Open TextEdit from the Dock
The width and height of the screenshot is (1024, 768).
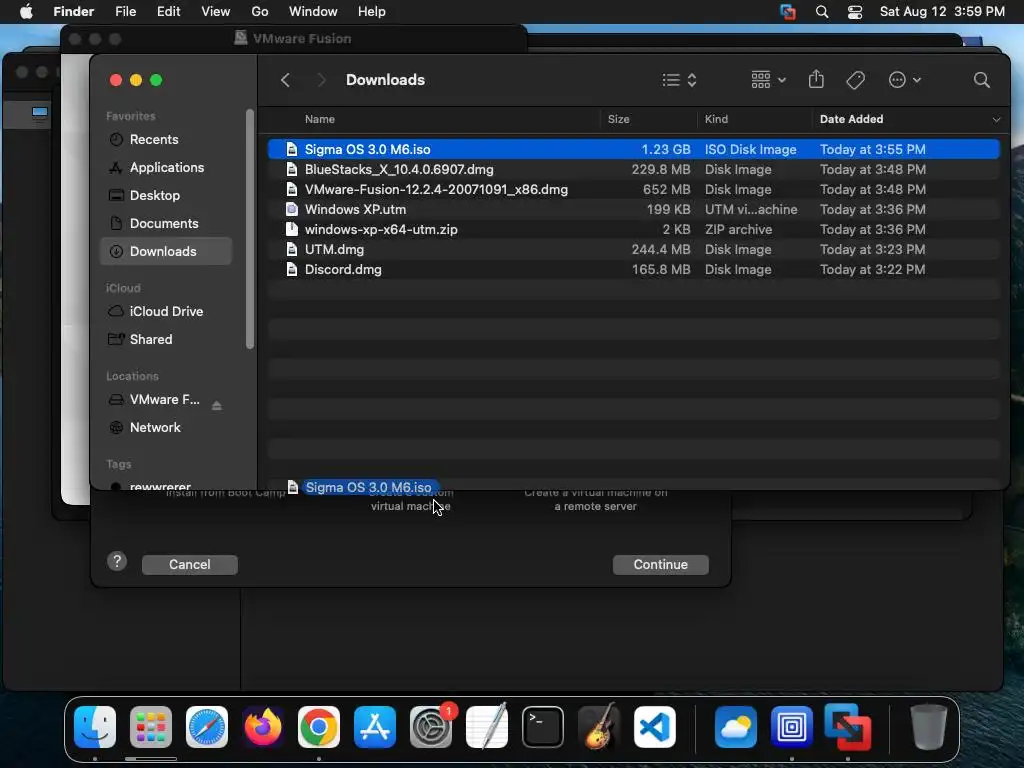487,727
